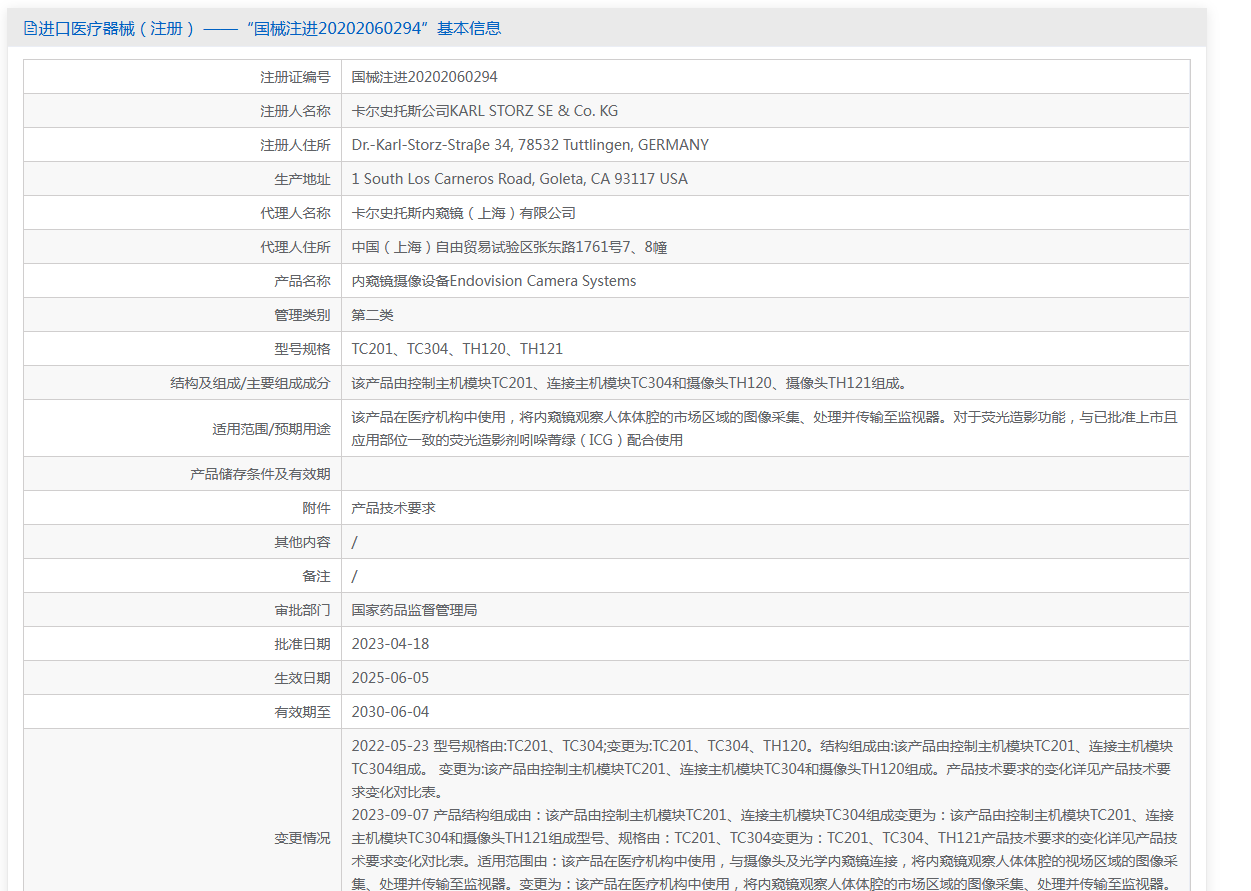1251x891 pixels.
Task: Select registration number 国械注进20202060294 value
Action: (x=425, y=77)
